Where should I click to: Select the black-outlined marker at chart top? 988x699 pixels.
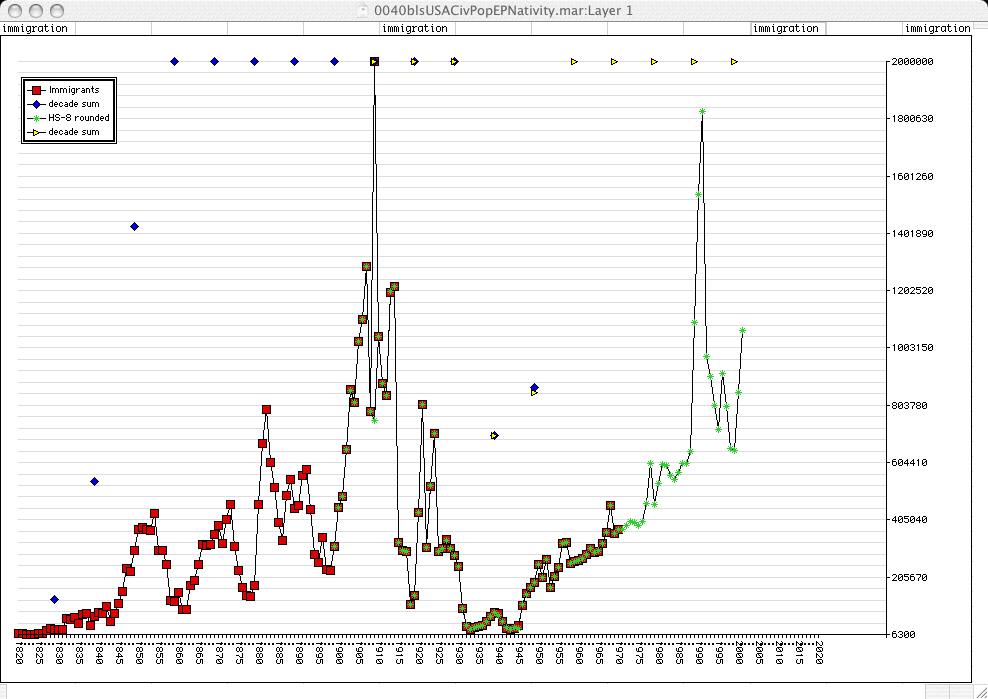[374, 62]
